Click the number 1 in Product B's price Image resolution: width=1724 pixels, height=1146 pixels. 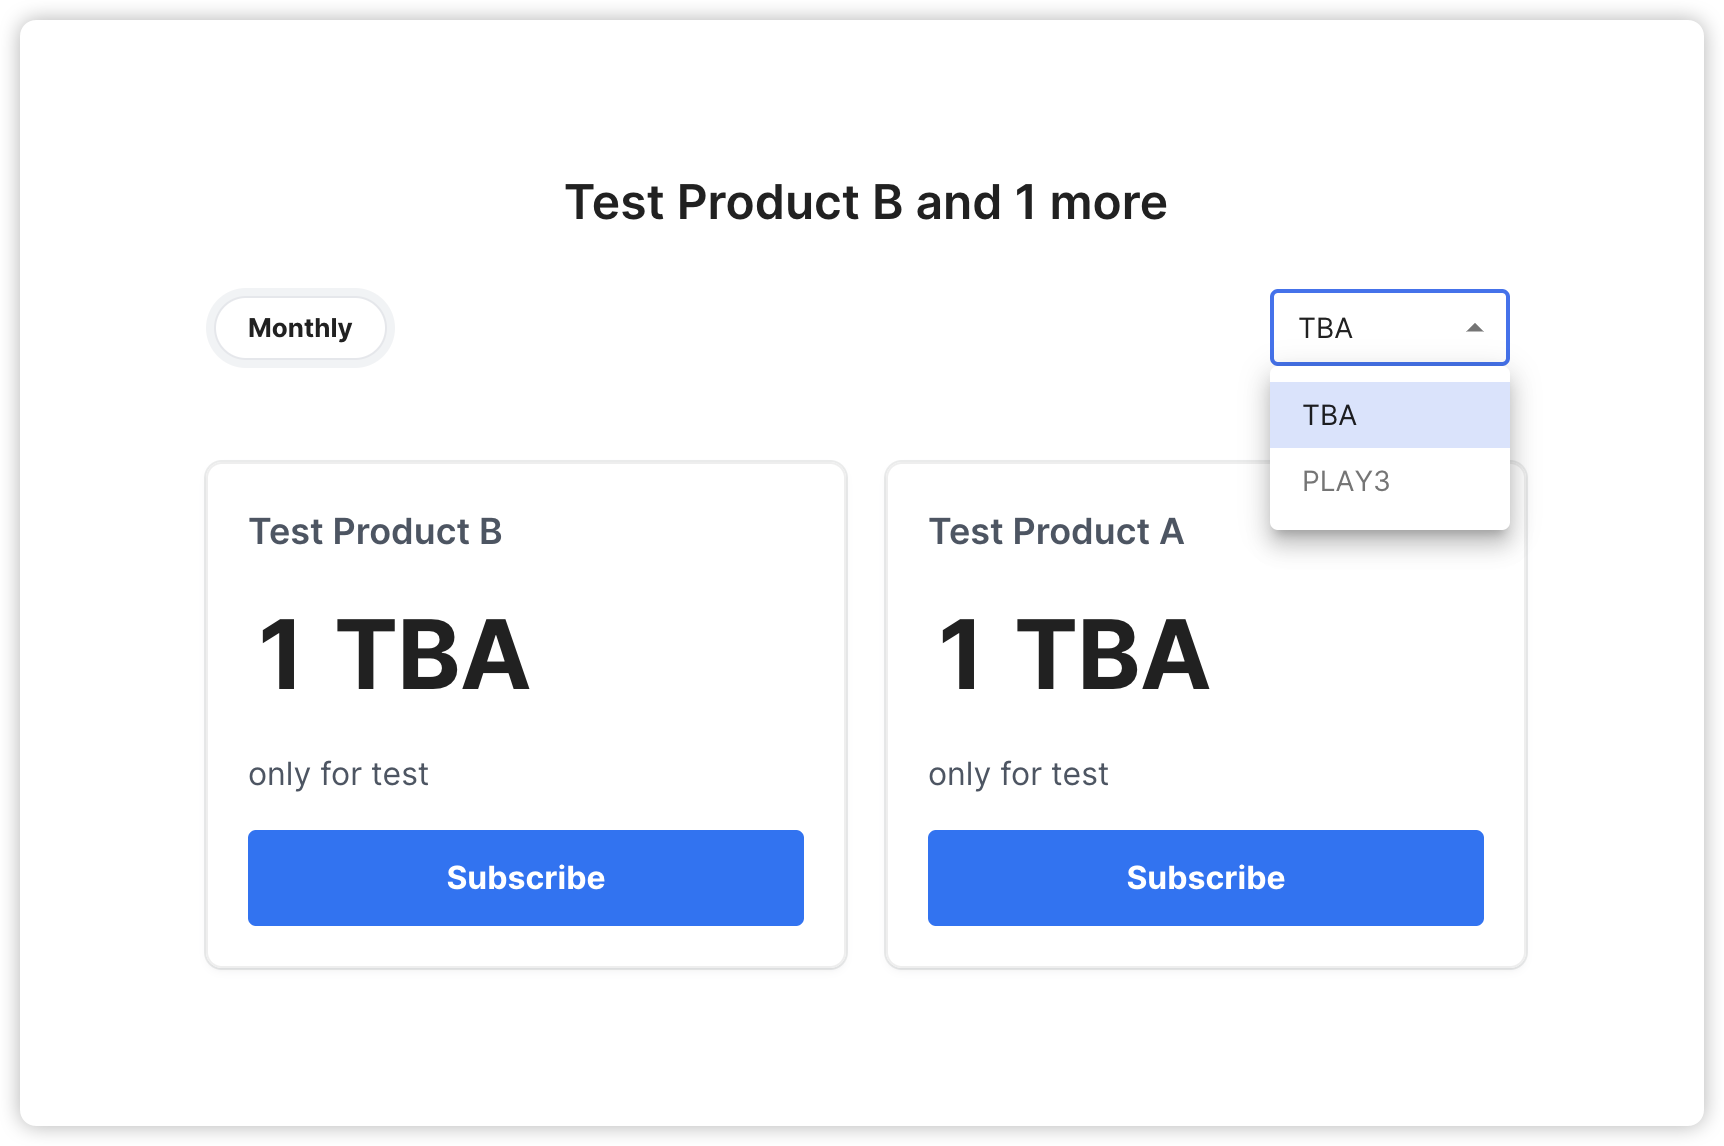280,656
